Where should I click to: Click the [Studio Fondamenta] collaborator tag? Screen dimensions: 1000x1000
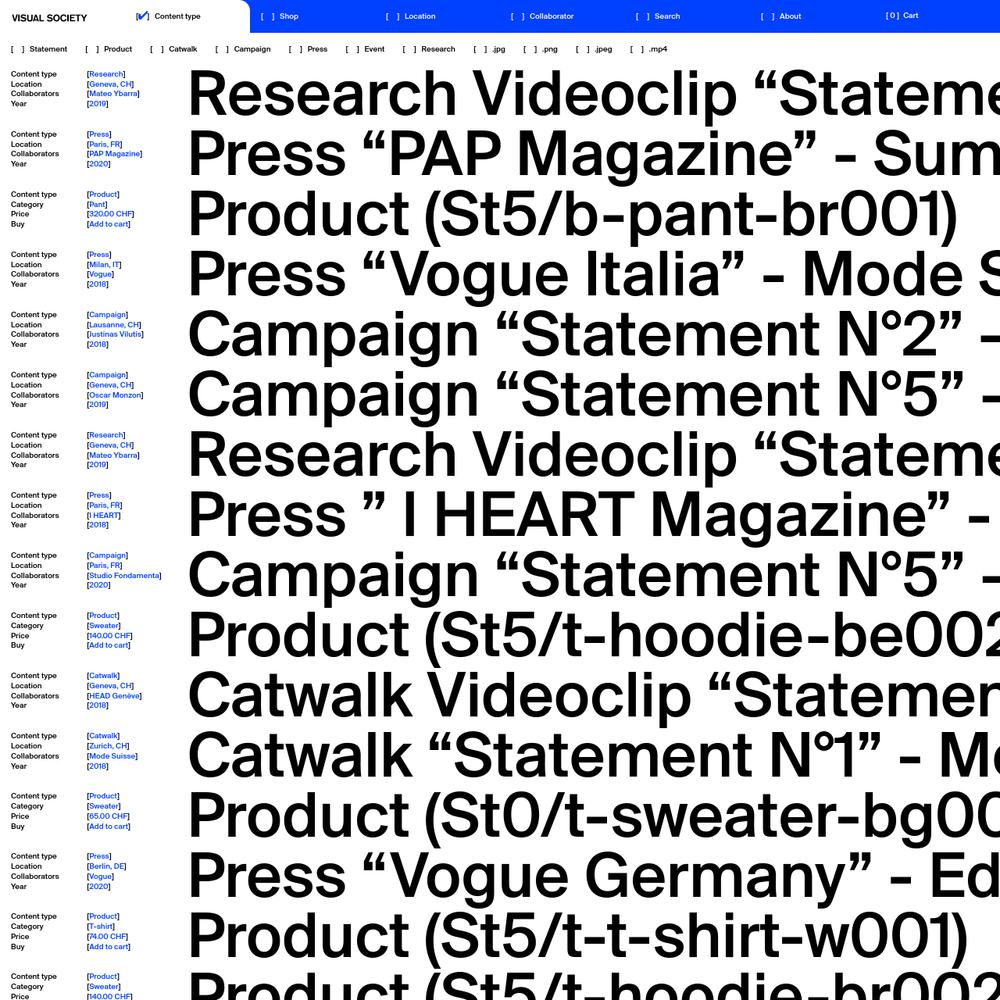124,575
